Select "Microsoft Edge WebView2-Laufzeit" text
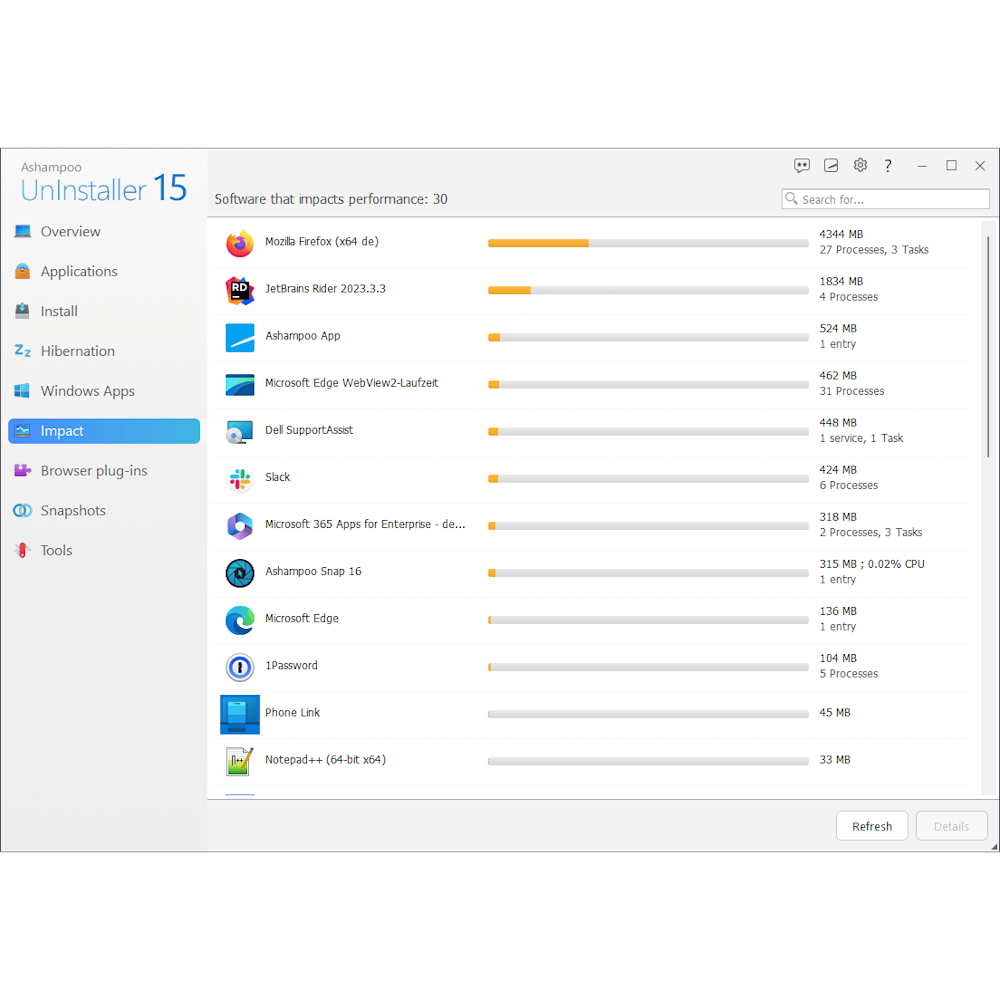1000x1000 pixels. coord(351,383)
